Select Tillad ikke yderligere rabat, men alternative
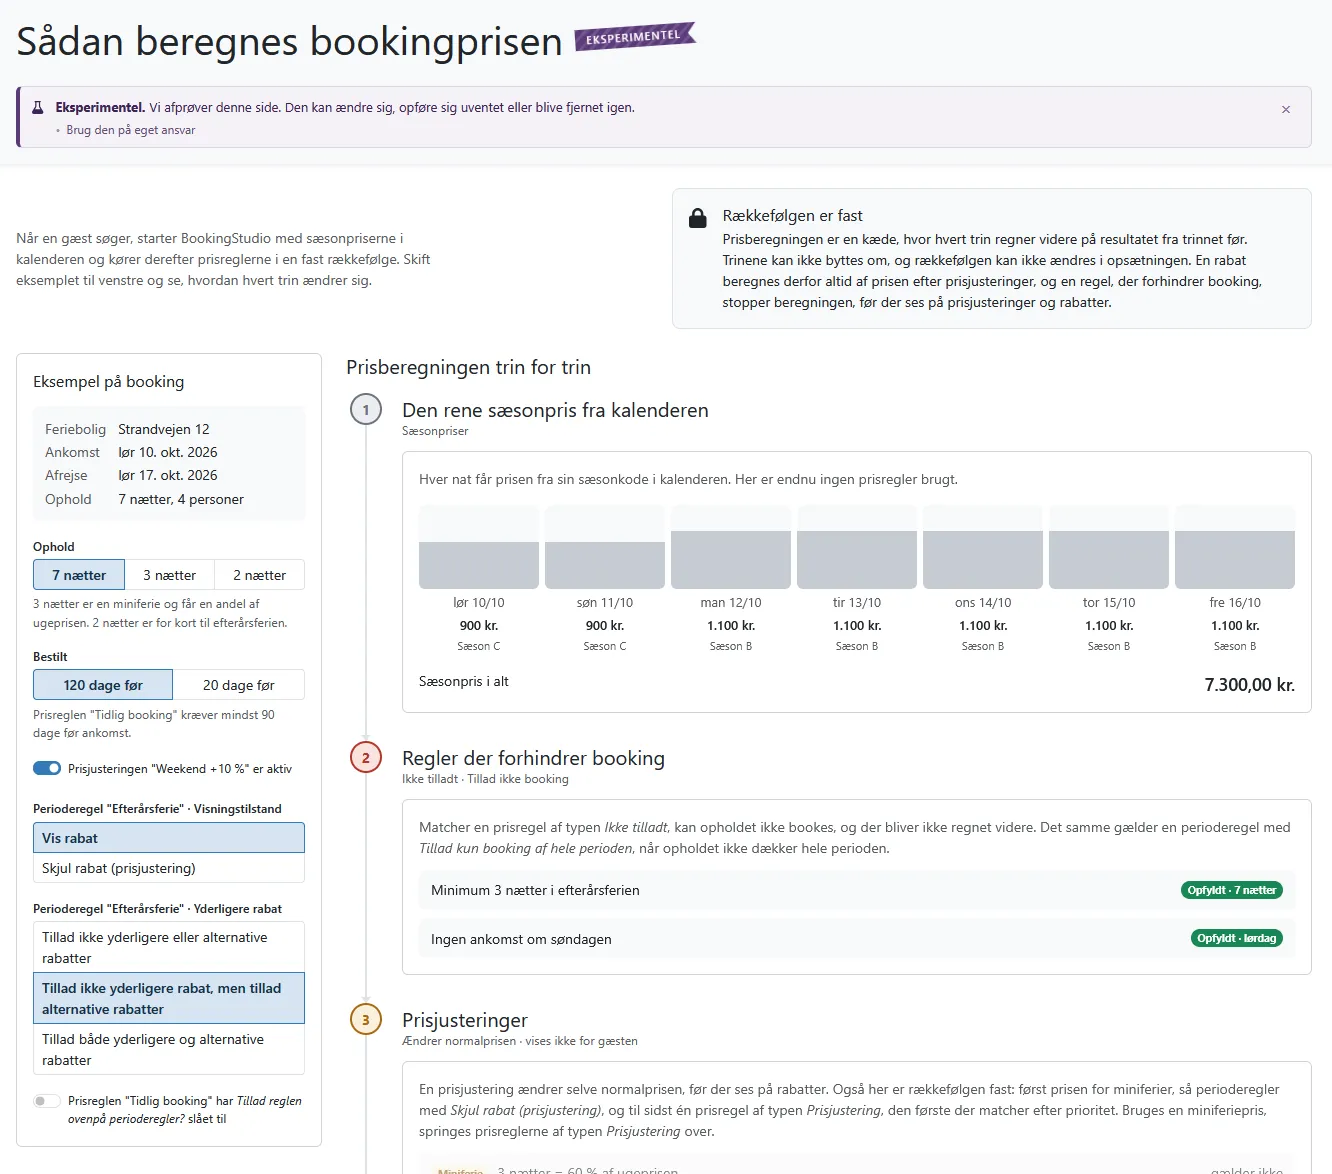The width and height of the screenshot is (1332, 1174). coord(169,998)
